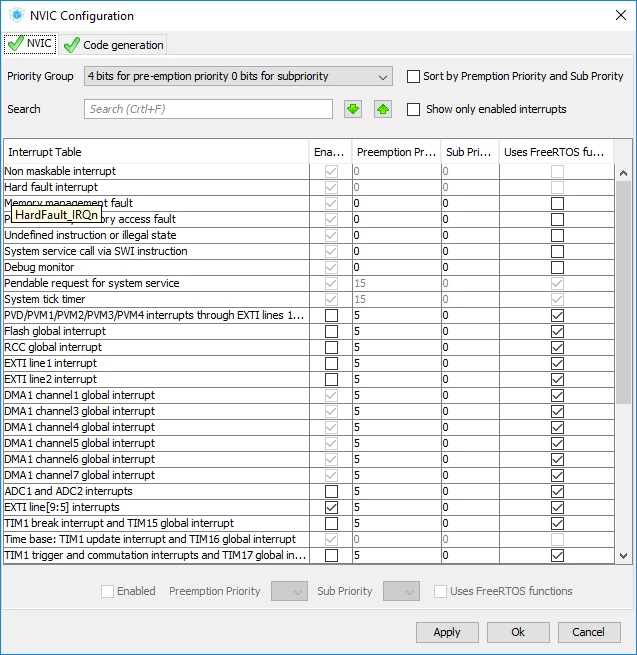Enable Sort by Premption Priority checkbox
637x655 pixels.
coord(413,76)
